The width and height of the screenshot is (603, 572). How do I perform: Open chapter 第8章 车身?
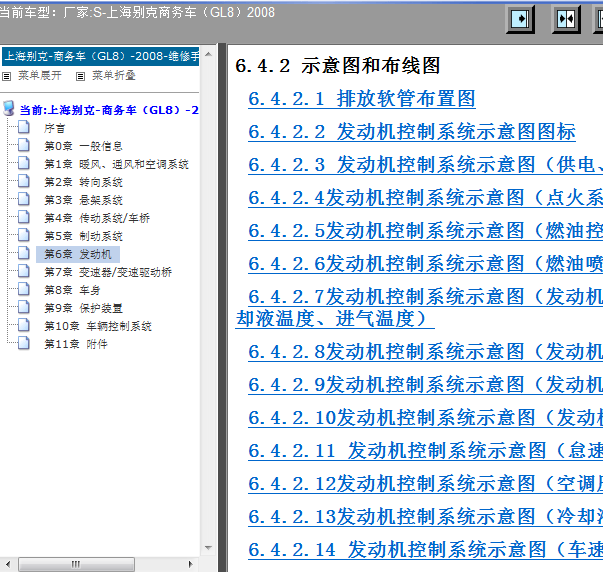tap(72, 290)
